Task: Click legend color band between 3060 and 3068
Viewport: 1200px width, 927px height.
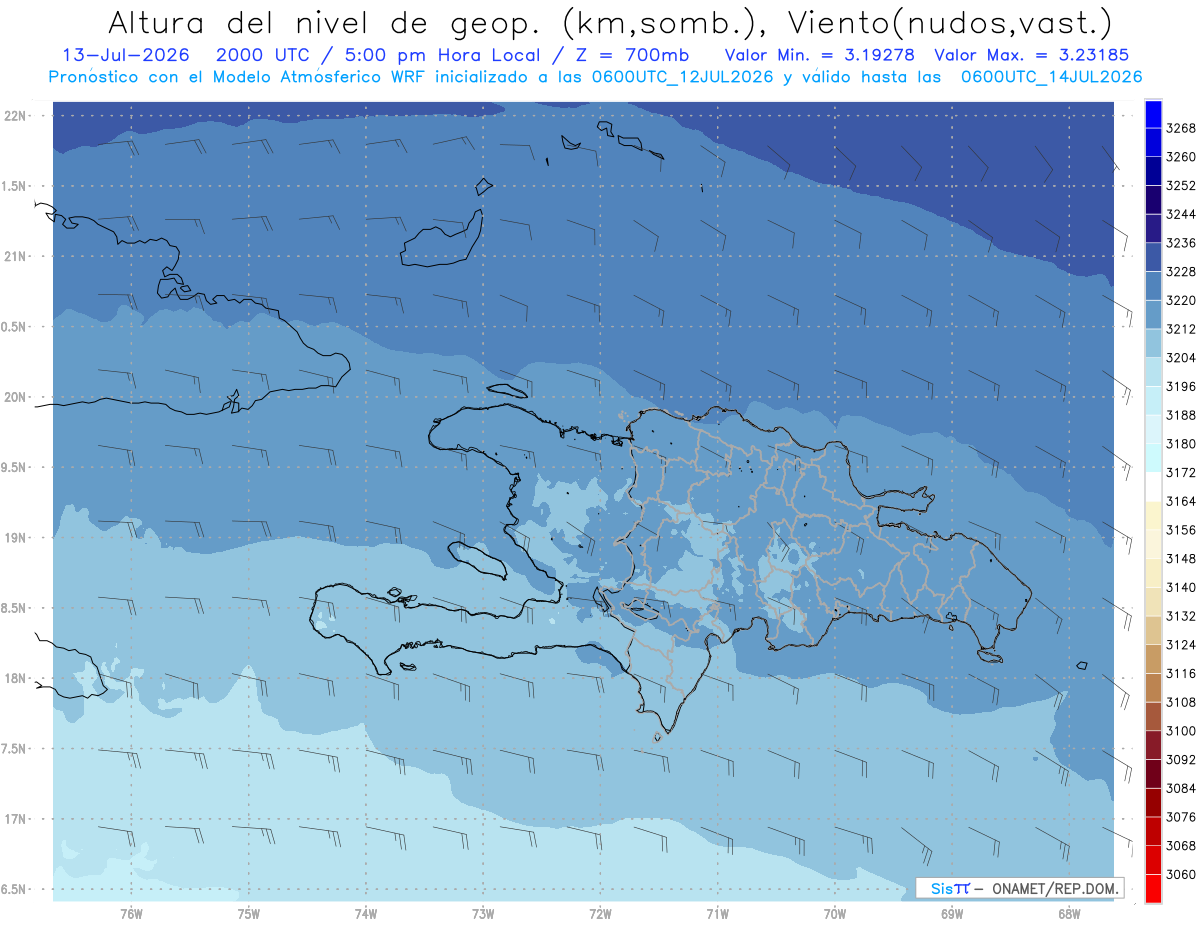Action: pyautogui.click(x=1152, y=860)
